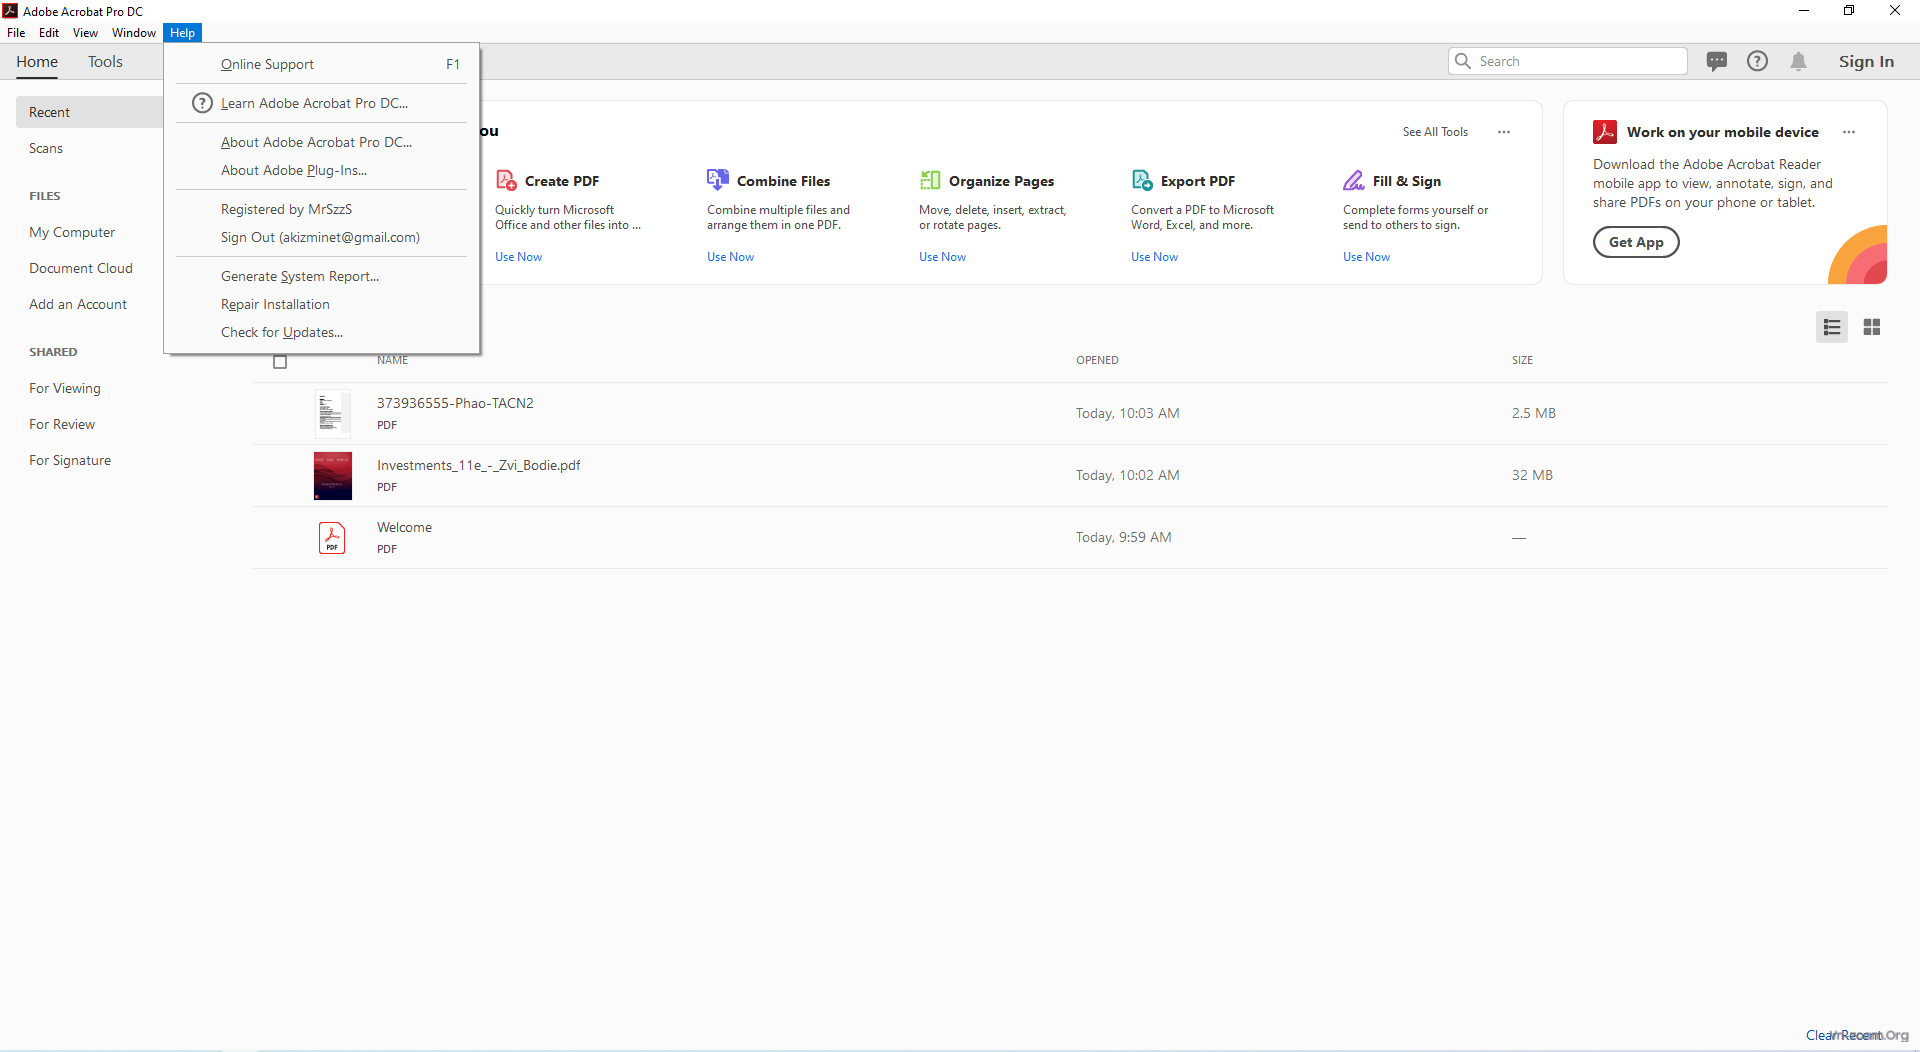Choose About Adobe Acrobat Pro DC

322,142
